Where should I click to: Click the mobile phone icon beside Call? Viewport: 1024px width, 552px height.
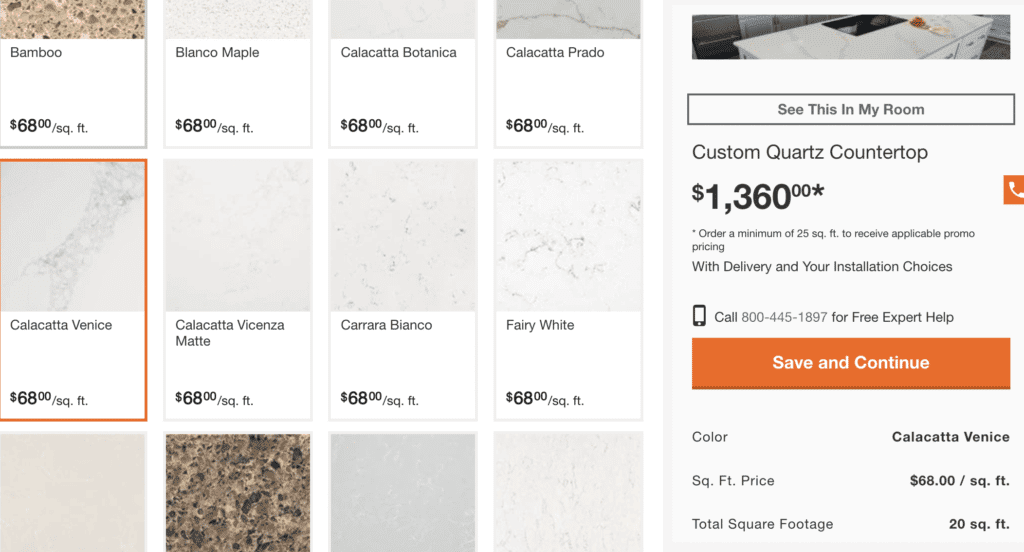pyautogui.click(x=699, y=316)
